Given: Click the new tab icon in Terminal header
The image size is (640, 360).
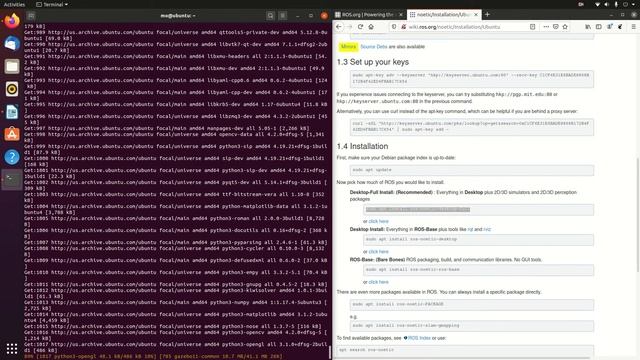Looking at the screenshot, I should pyautogui.click(x=31, y=16).
